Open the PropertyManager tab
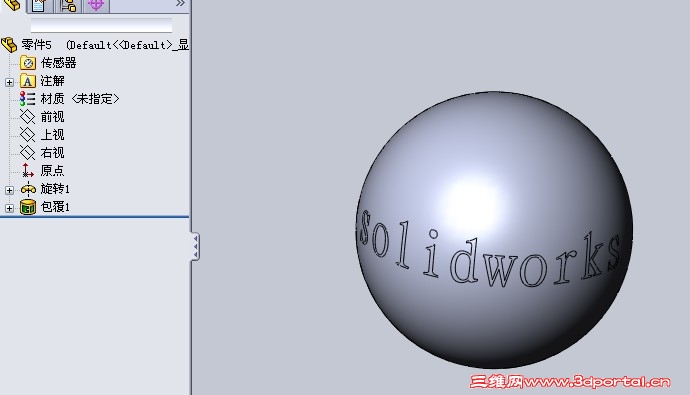Screen dimensions: 690x395 (x=40, y=5)
